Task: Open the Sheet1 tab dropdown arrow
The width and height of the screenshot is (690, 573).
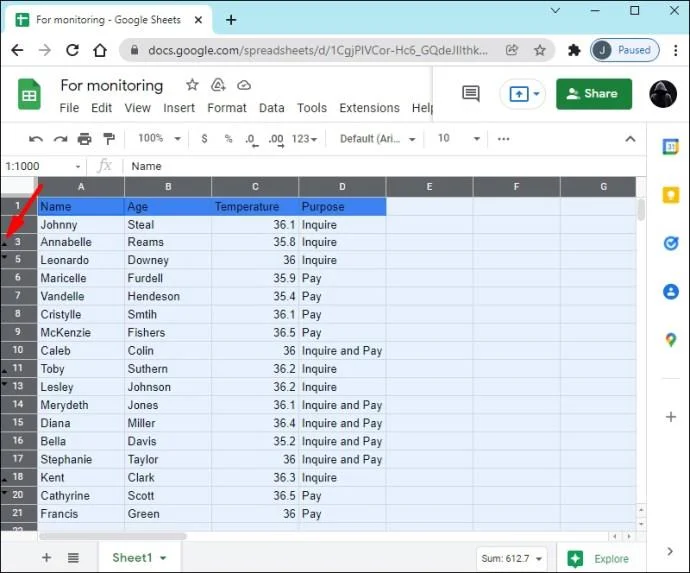Action: click(163, 558)
